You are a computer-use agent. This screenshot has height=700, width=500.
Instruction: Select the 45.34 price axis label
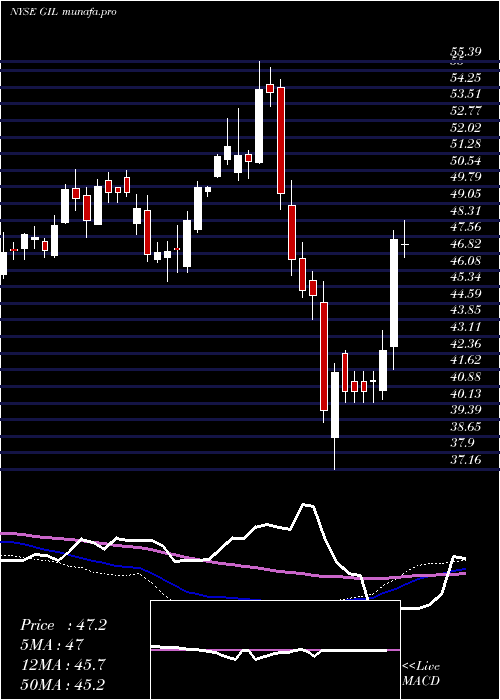pos(466,277)
